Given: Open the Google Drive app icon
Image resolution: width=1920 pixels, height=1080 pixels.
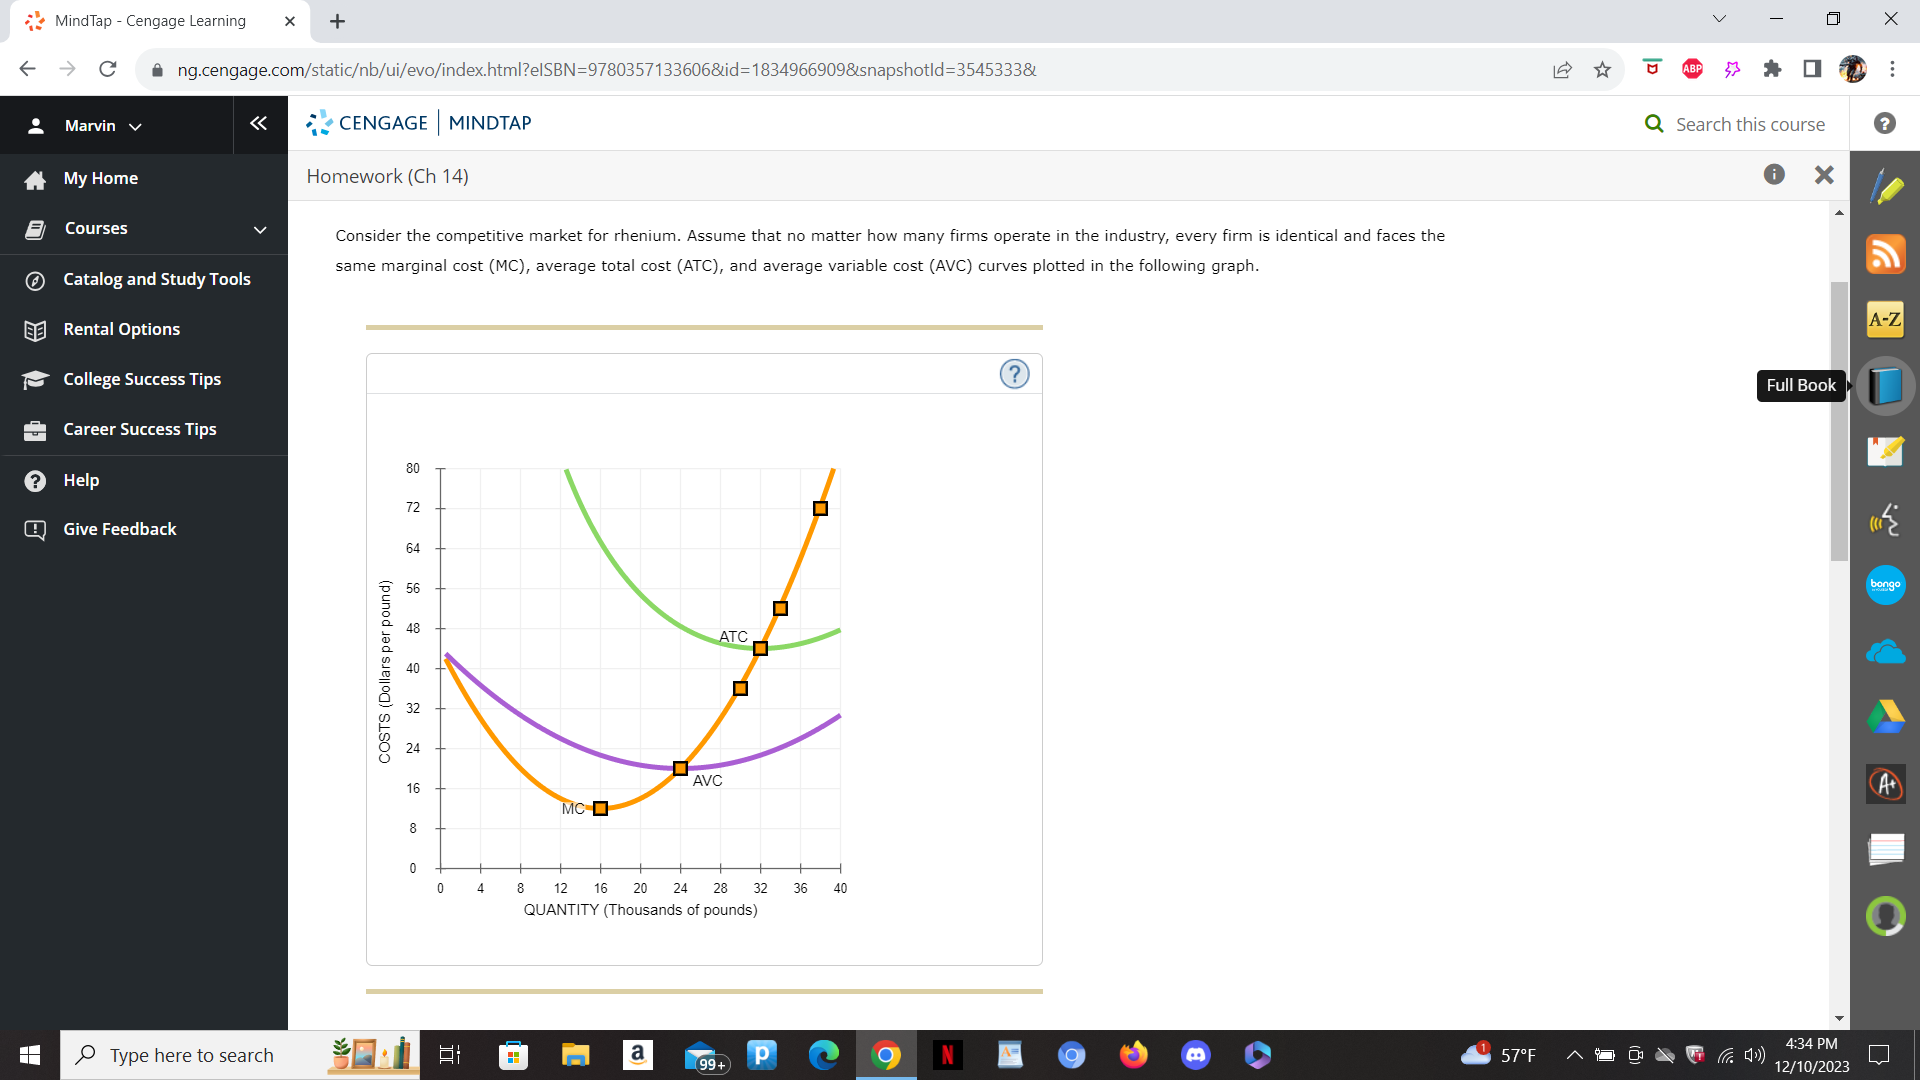Looking at the screenshot, I should (x=1887, y=717).
